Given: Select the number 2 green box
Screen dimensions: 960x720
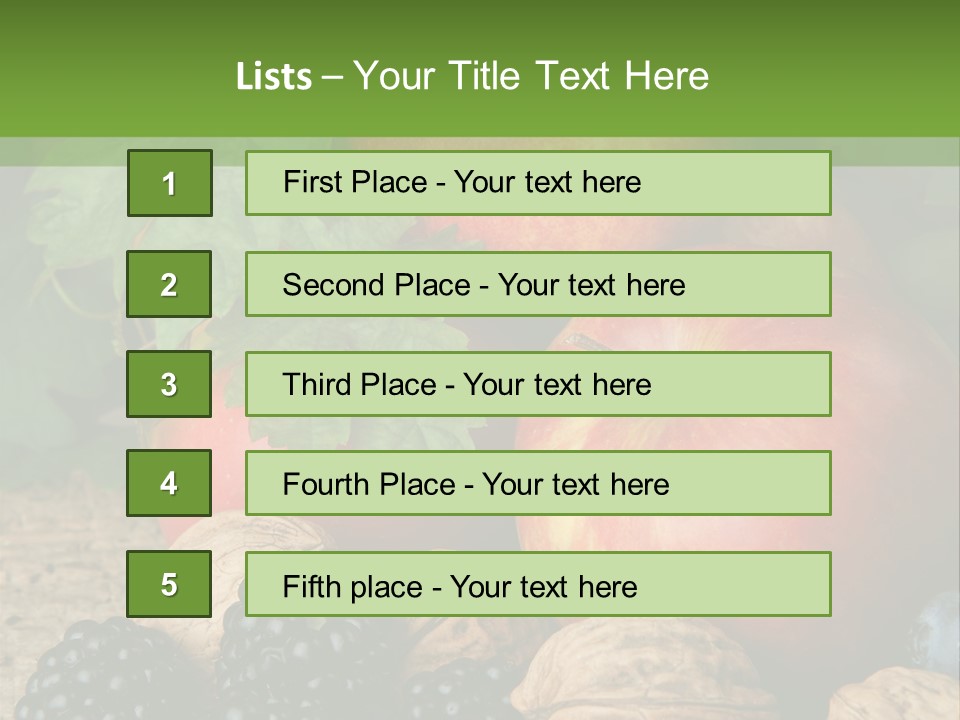Looking at the screenshot, I should click(x=169, y=284).
